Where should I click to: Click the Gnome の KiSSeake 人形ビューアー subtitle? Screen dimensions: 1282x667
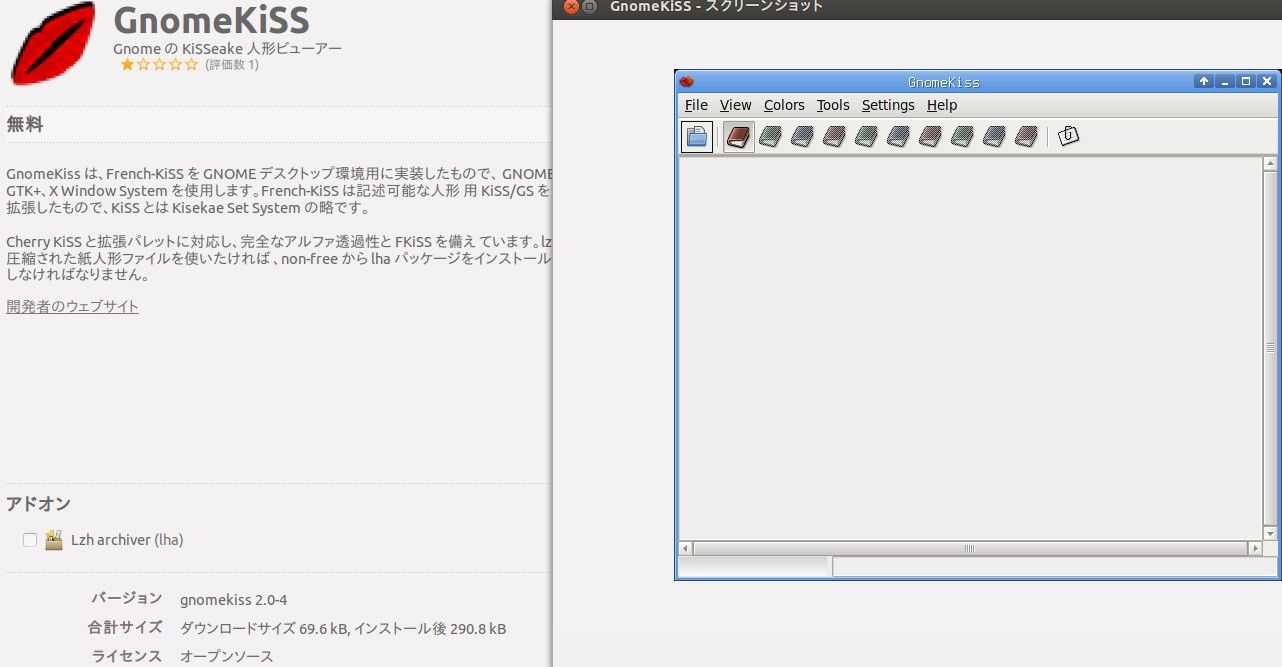[x=228, y=48]
